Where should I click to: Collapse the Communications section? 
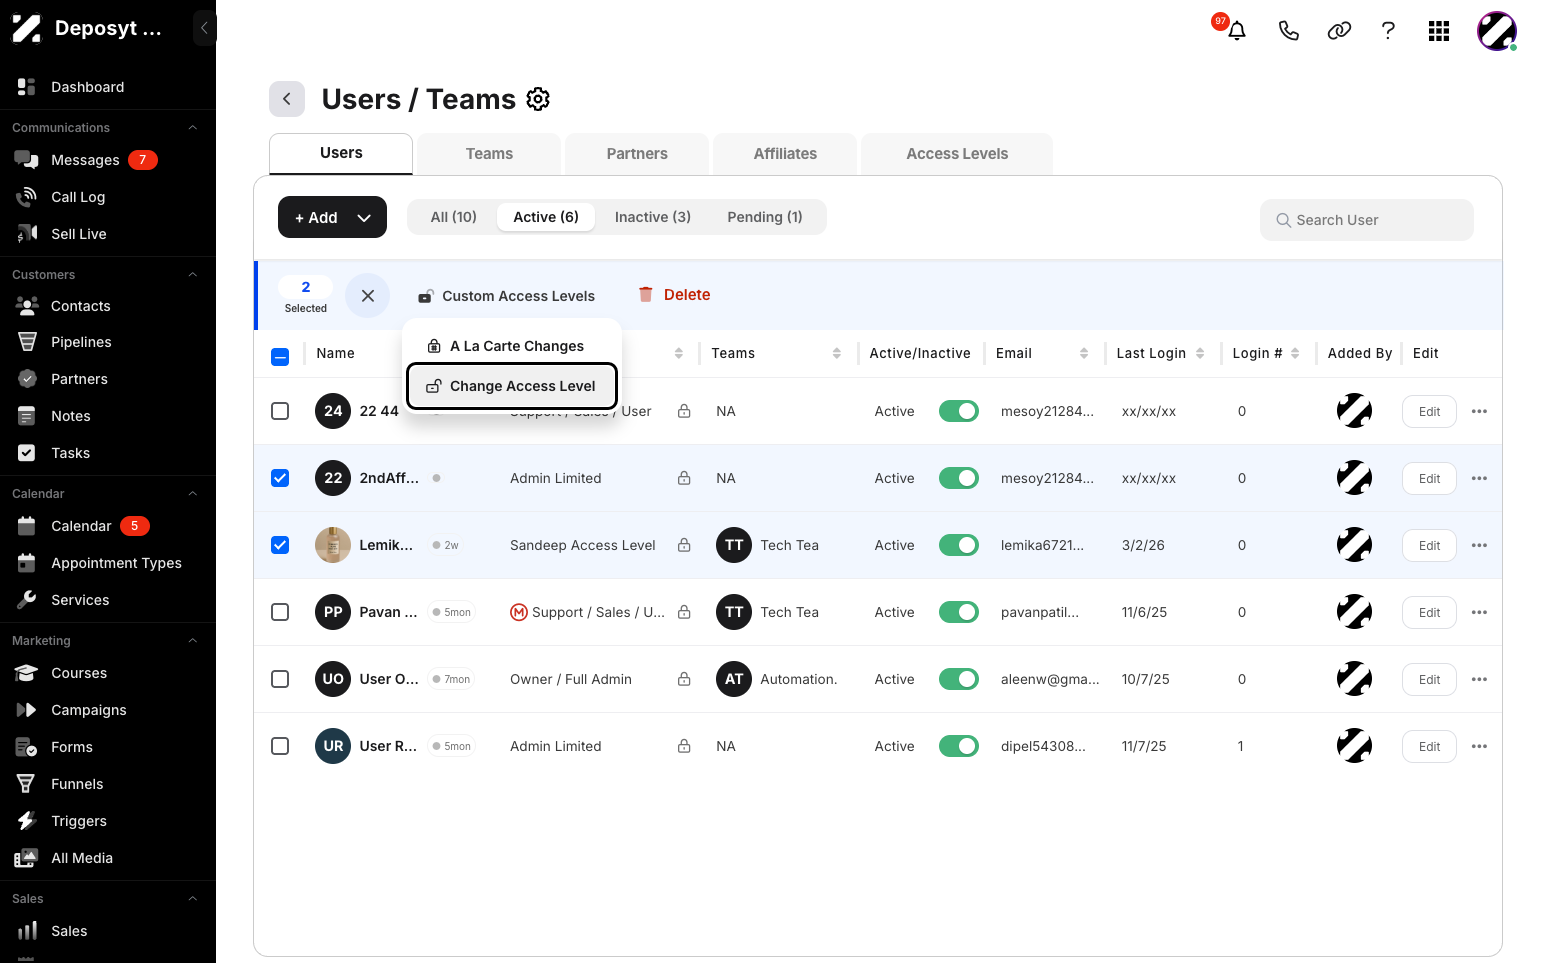pos(193,128)
